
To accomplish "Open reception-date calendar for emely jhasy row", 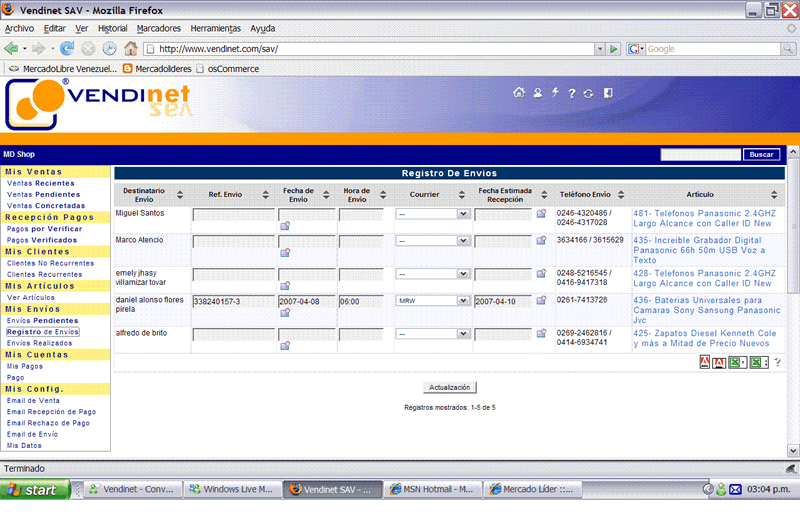I will pyautogui.click(x=541, y=274).
